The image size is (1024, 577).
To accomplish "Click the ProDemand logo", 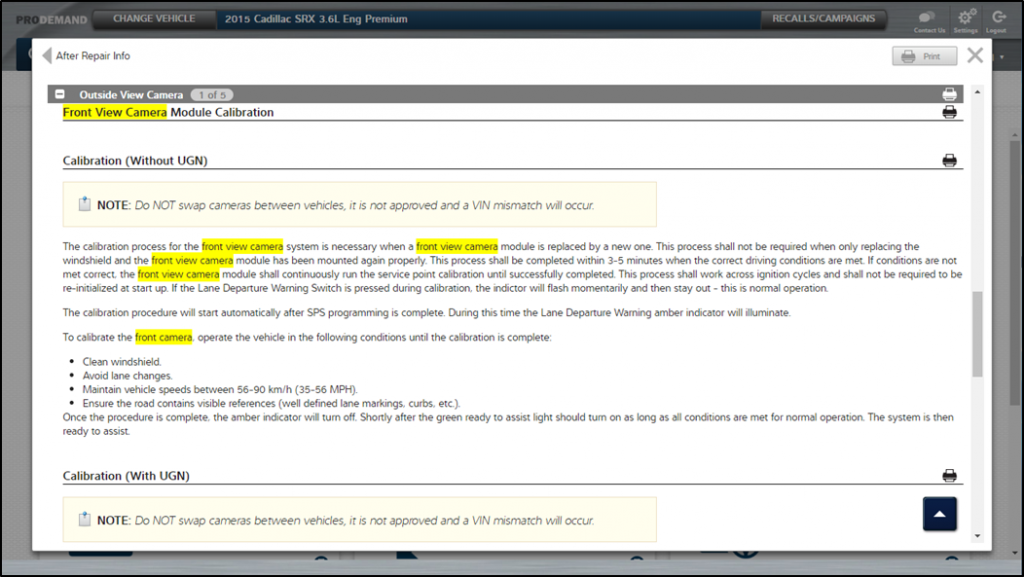I will [x=44, y=18].
